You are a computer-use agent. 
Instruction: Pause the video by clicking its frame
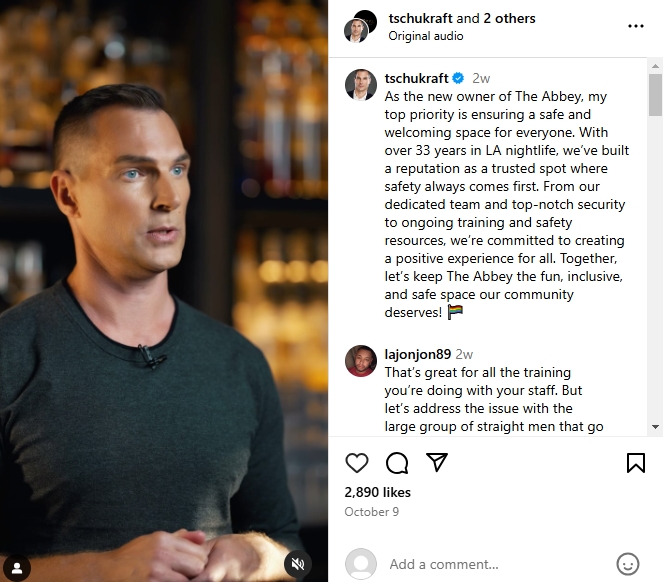[164, 291]
